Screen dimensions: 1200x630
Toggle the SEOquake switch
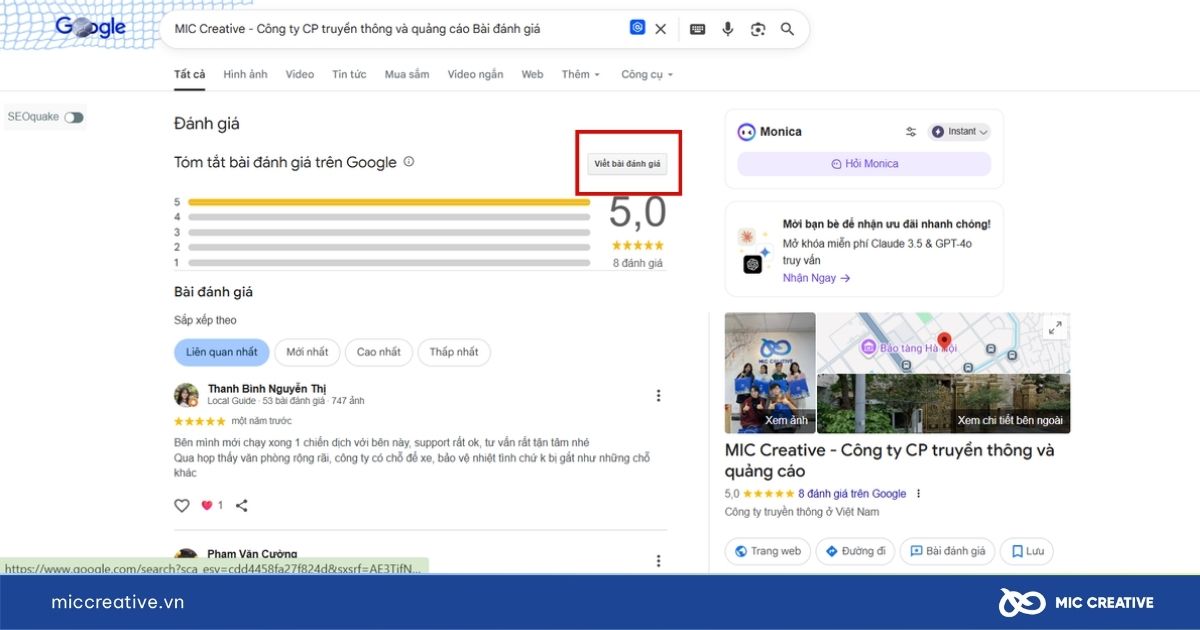pyautogui.click(x=74, y=118)
